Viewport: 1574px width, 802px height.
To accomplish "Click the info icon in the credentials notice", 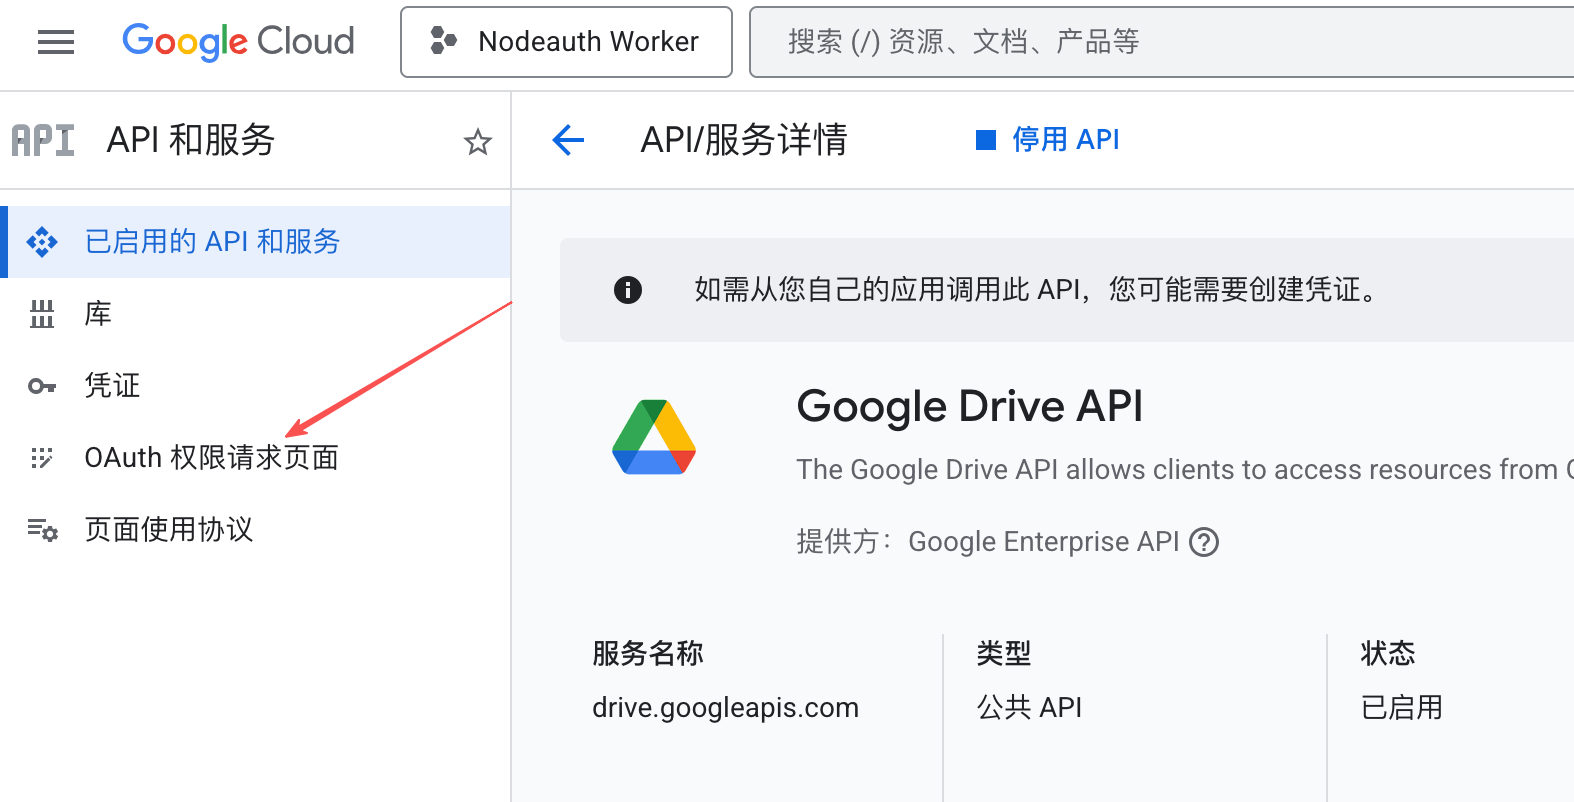I will pos(628,290).
